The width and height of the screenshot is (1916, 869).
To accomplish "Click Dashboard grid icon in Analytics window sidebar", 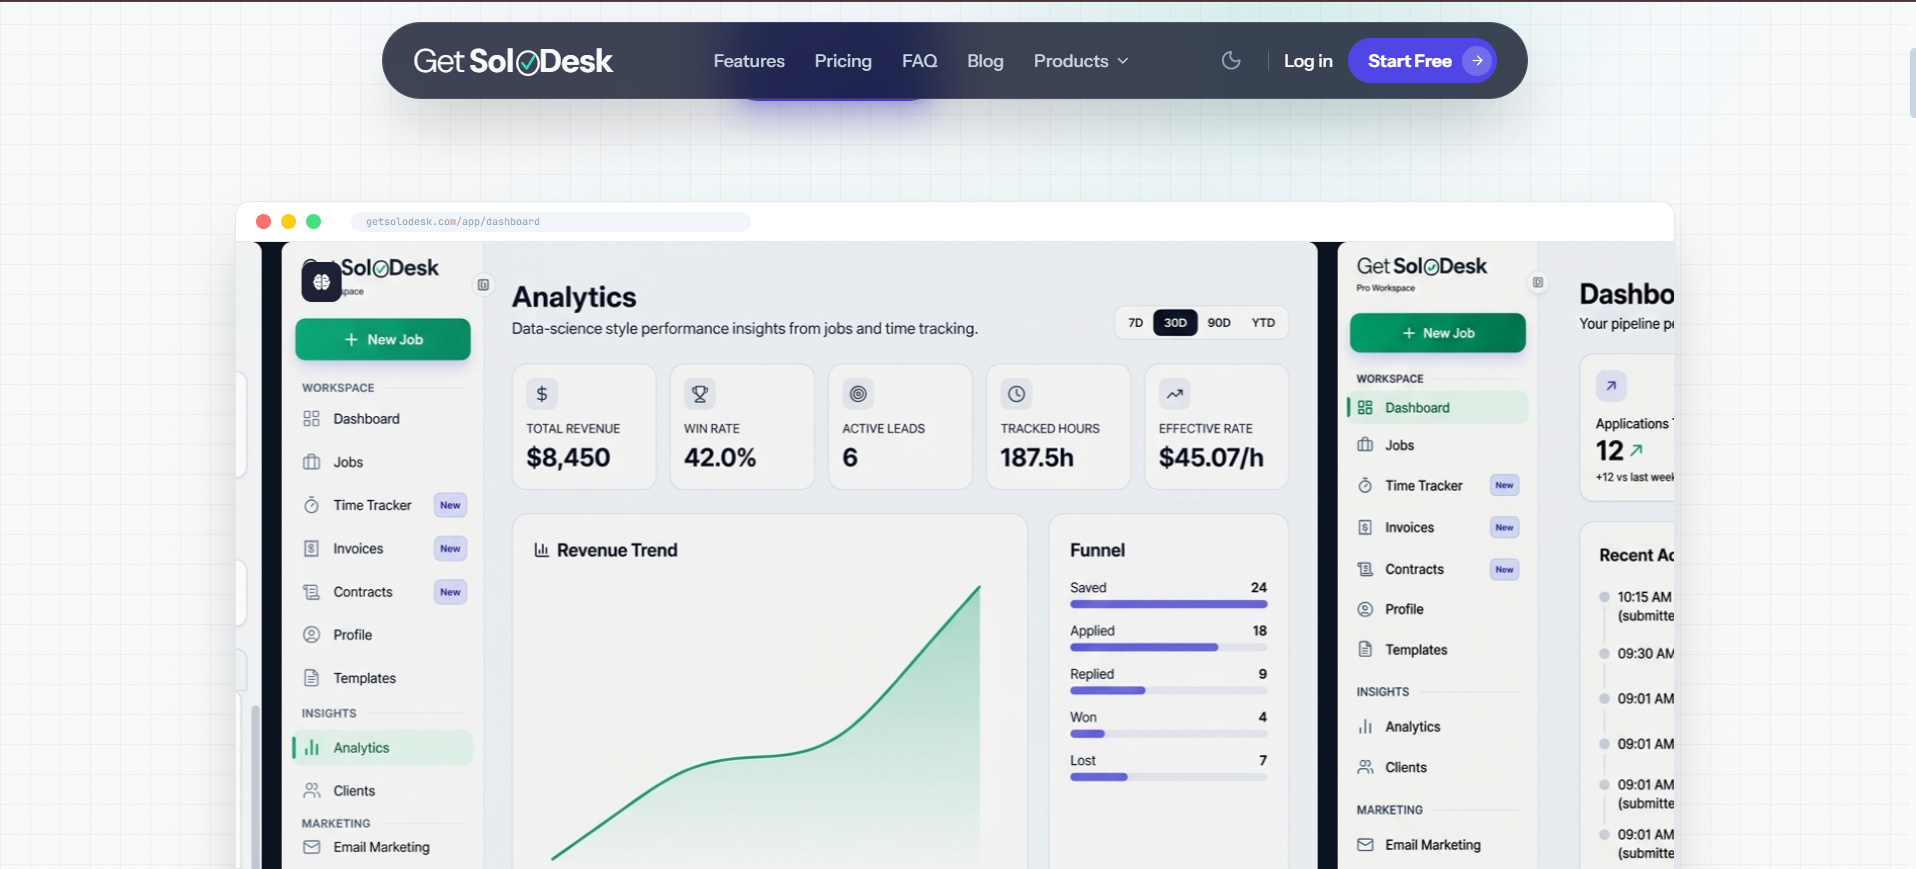I will click(x=312, y=419).
